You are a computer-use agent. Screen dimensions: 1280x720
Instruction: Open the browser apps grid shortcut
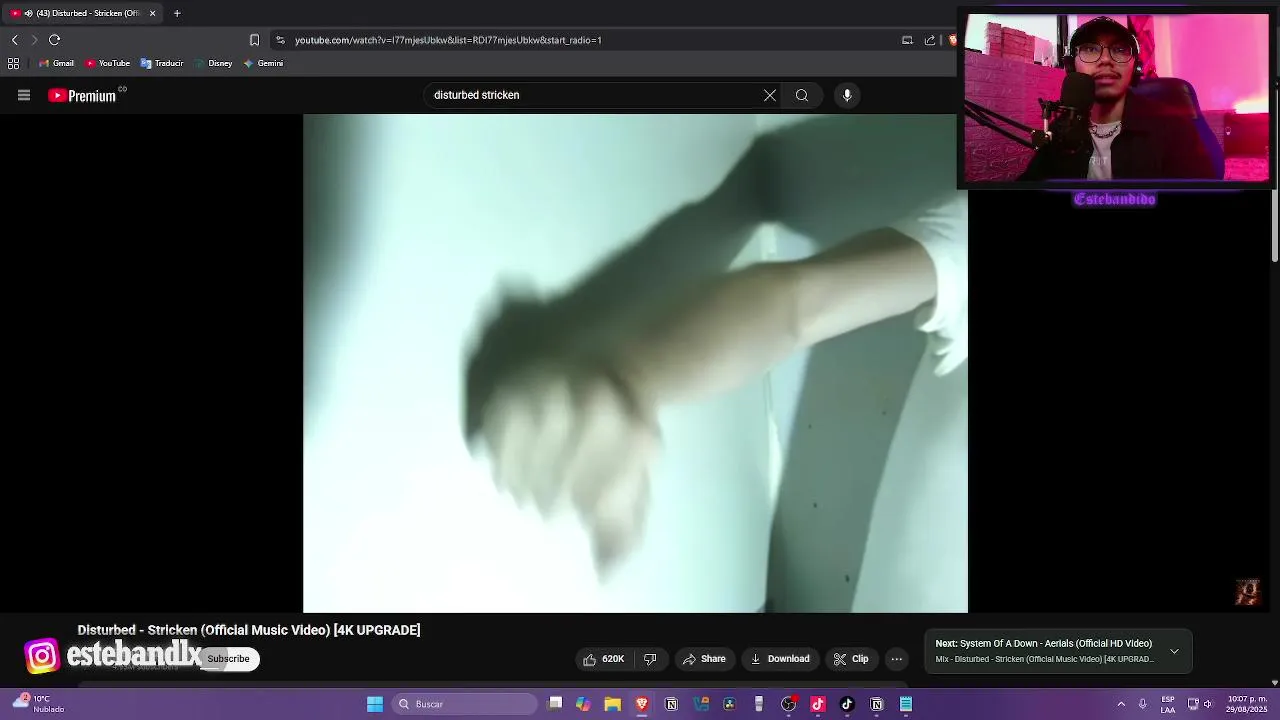point(13,63)
